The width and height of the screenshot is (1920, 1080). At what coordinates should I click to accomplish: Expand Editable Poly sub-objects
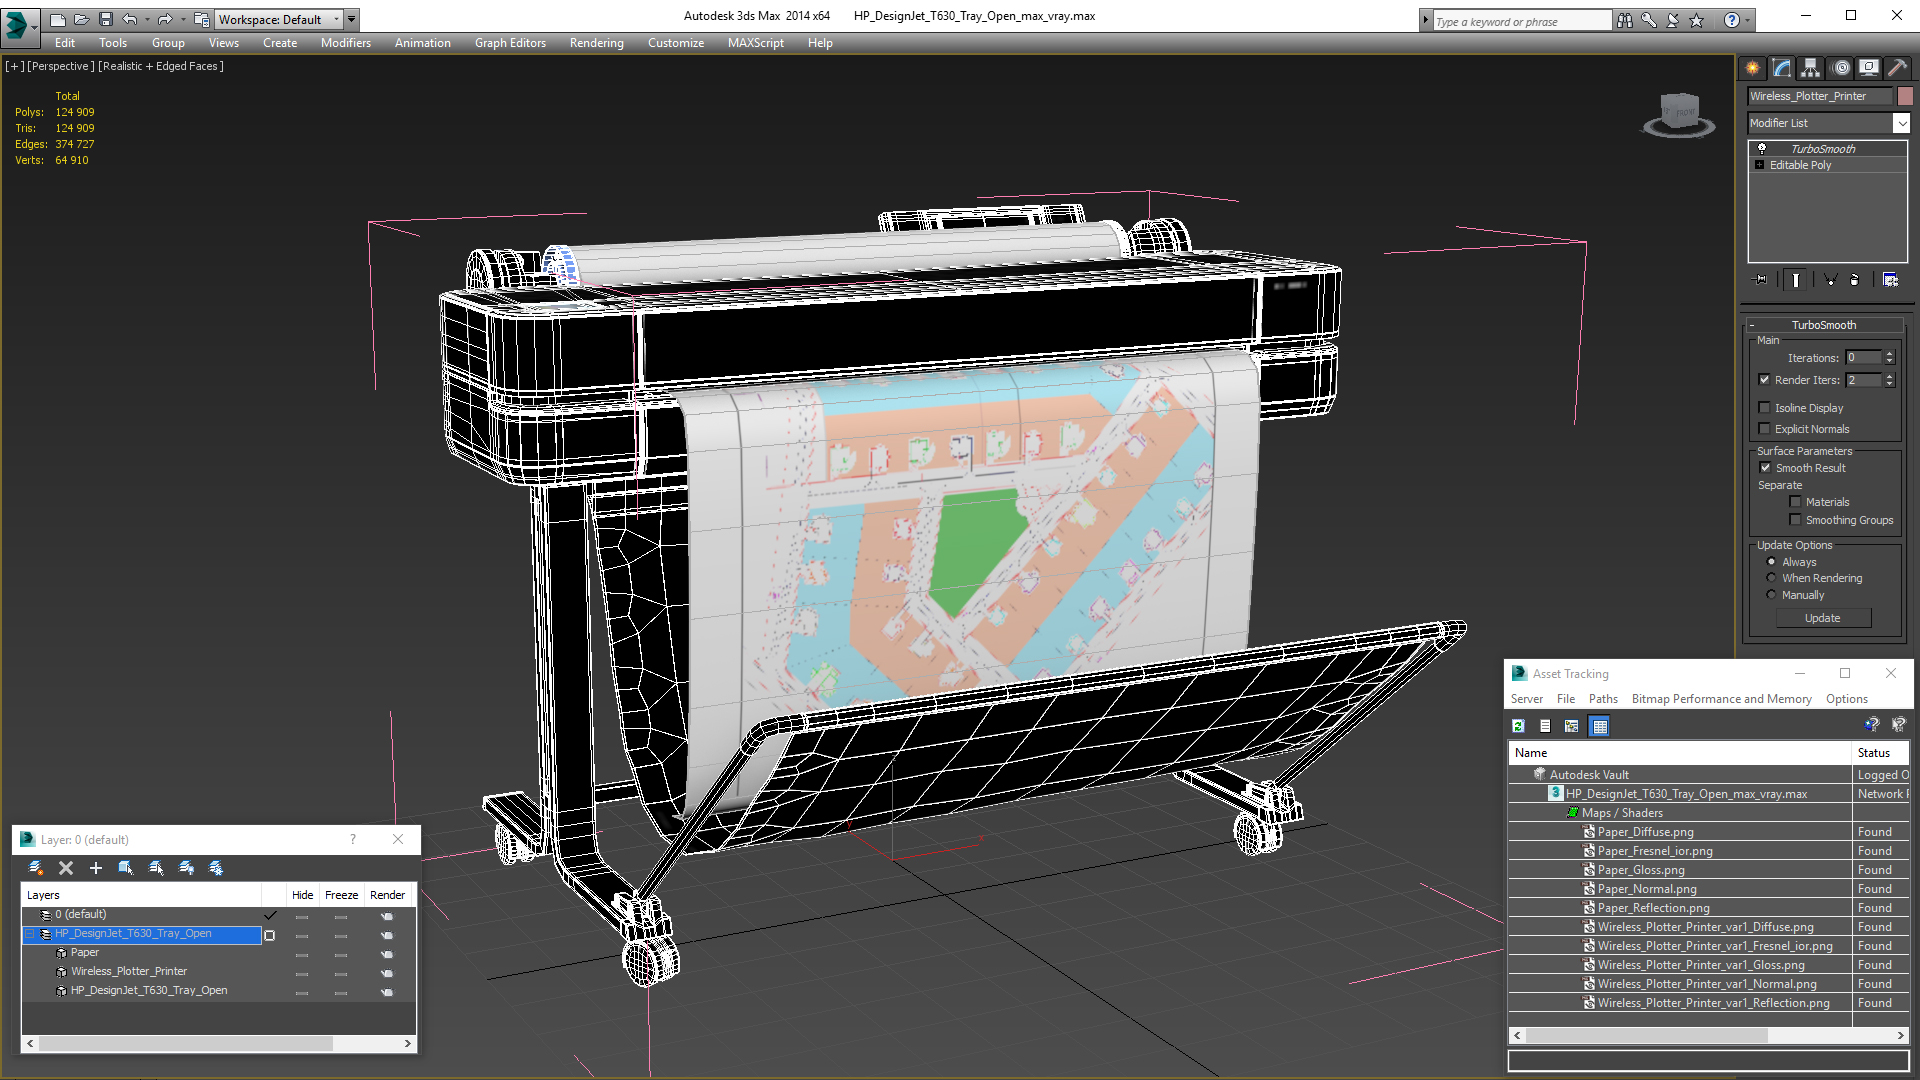[x=1759, y=165]
